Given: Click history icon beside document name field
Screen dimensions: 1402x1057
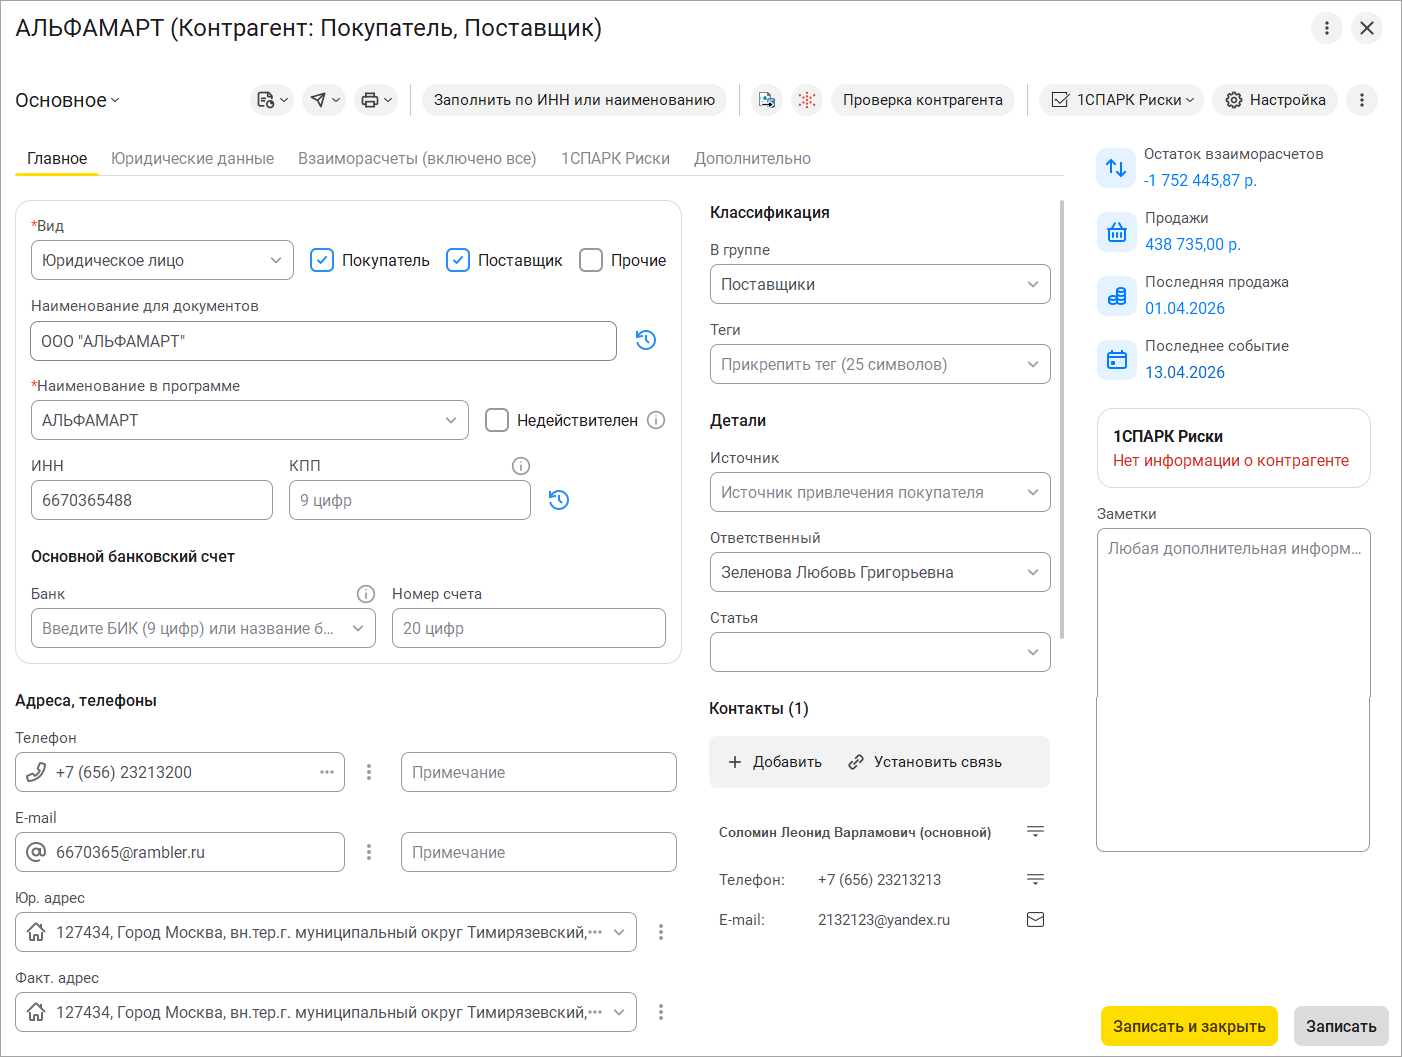Looking at the screenshot, I should click(x=646, y=340).
